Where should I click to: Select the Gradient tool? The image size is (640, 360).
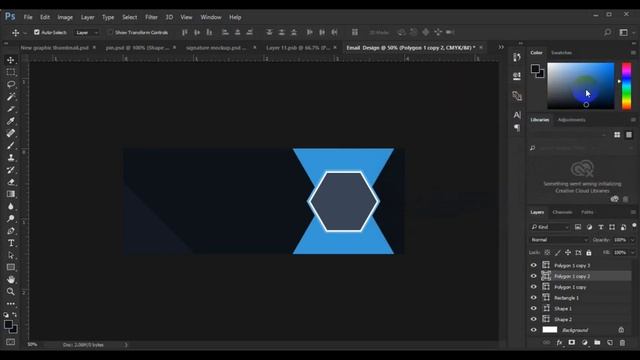tap(11, 194)
